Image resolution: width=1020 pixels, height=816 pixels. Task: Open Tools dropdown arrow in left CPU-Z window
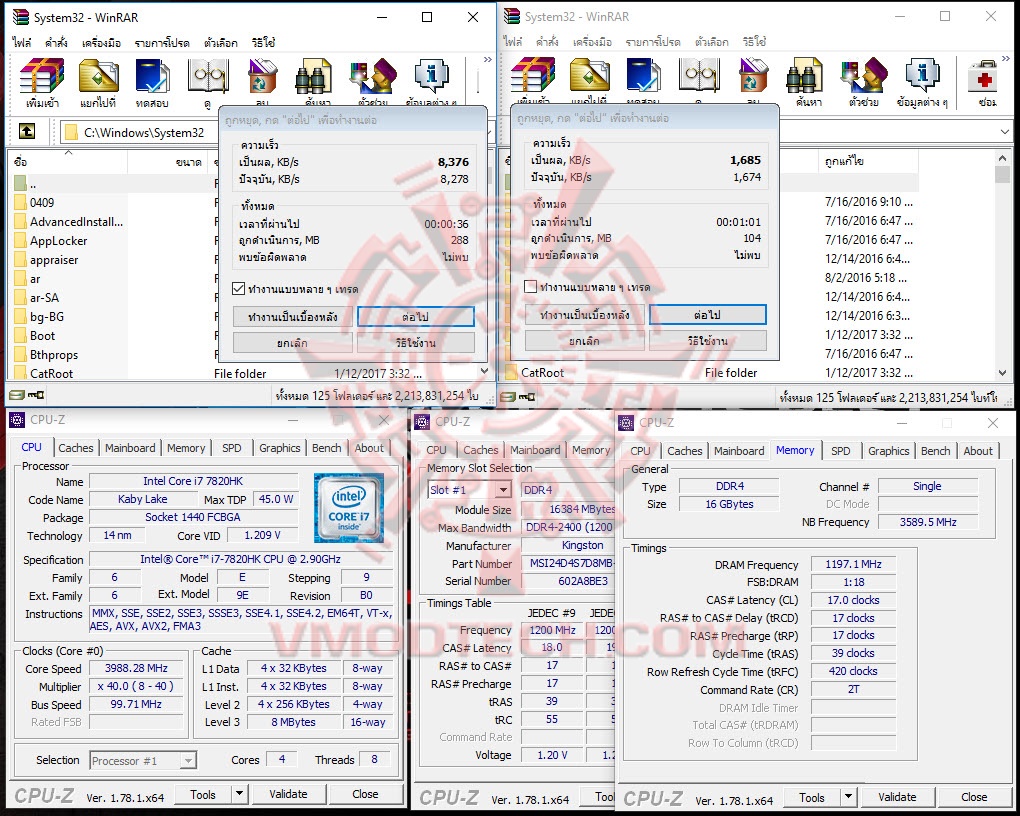tap(239, 794)
